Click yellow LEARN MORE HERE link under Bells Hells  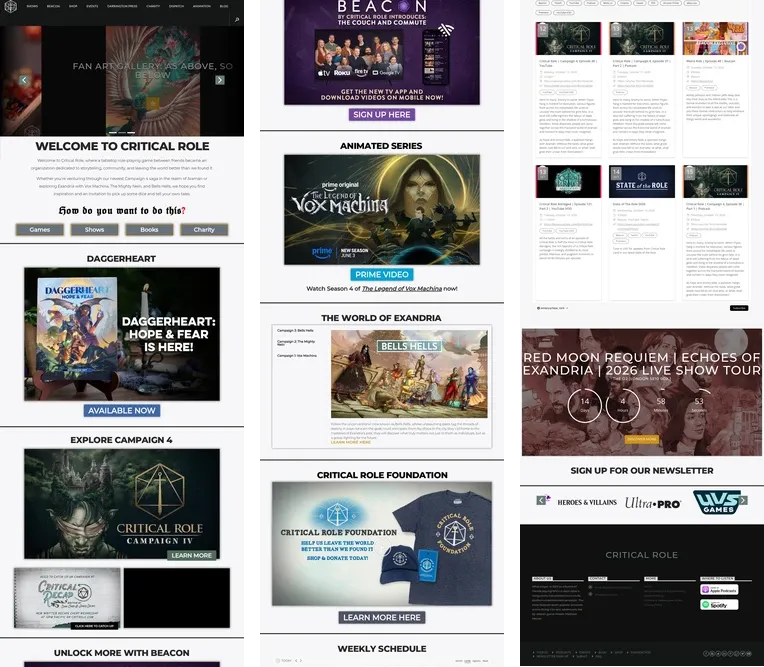pos(351,442)
